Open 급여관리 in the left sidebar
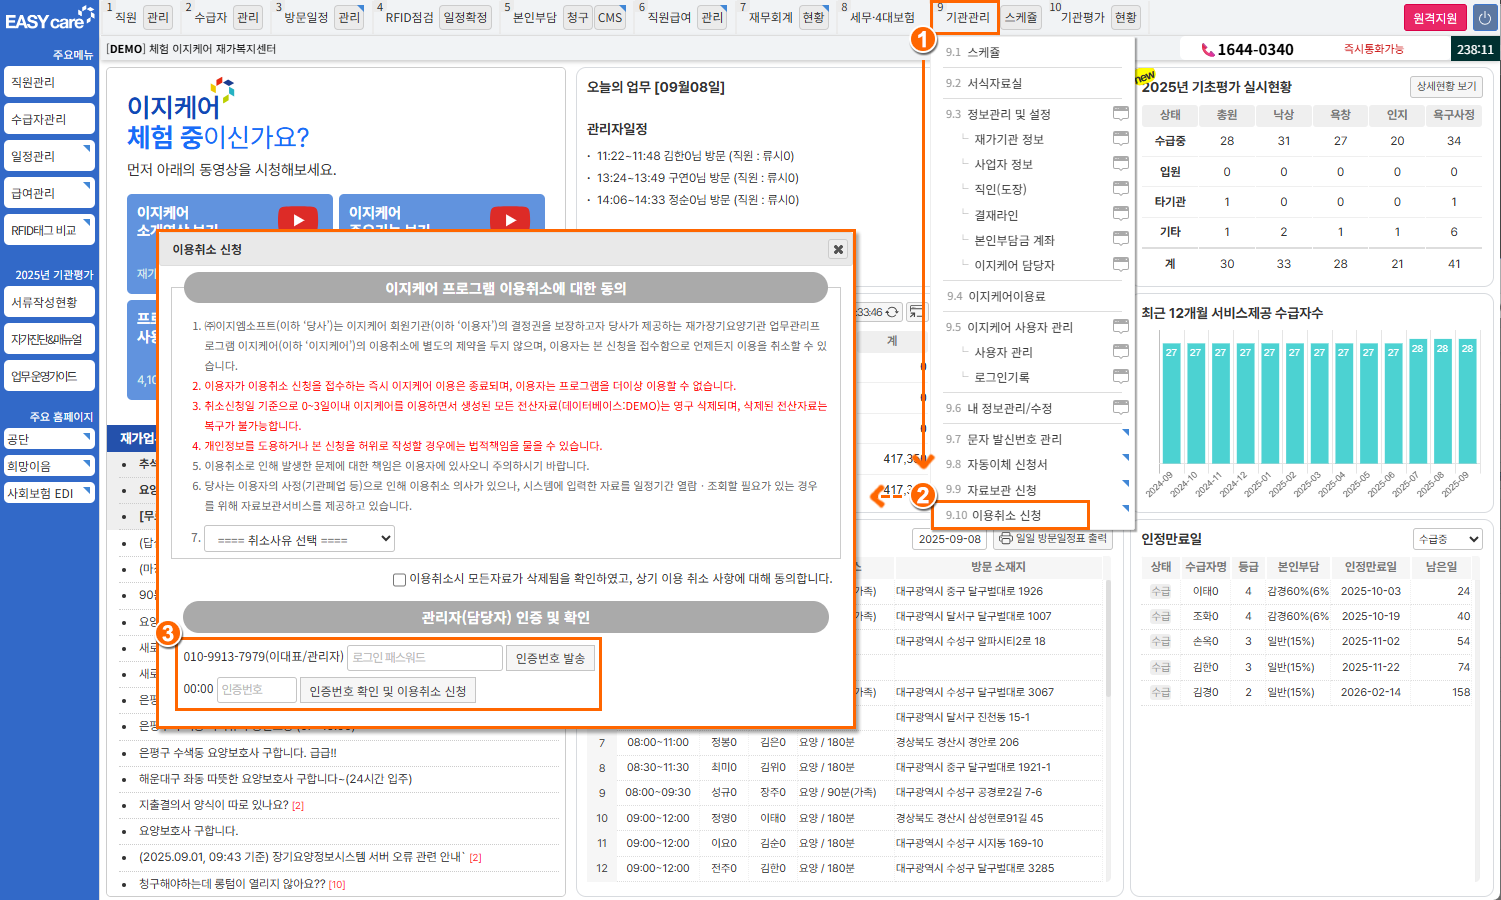The width and height of the screenshot is (1501, 900). [50, 193]
